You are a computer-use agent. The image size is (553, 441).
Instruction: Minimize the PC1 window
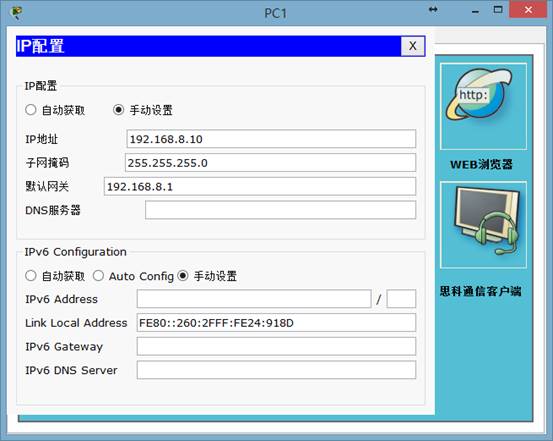475,11
